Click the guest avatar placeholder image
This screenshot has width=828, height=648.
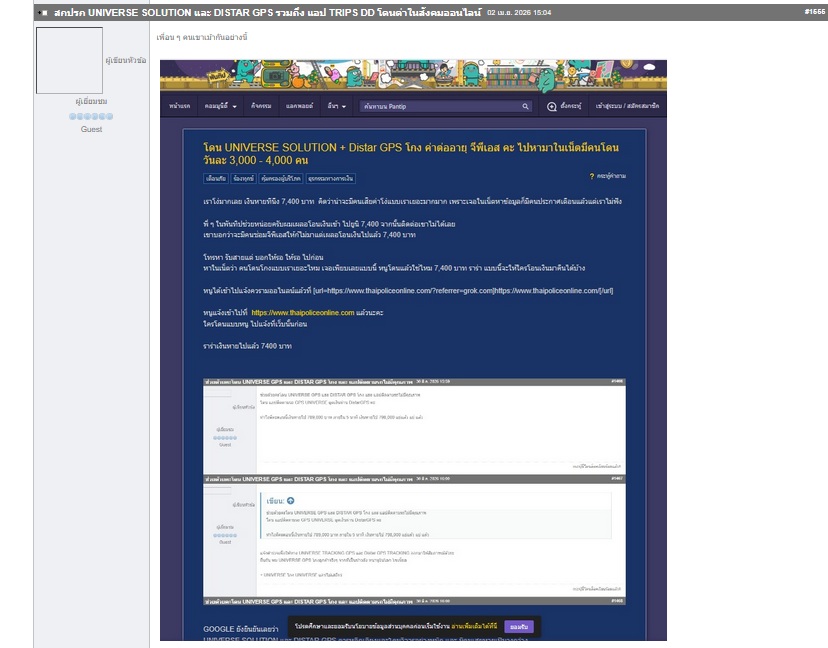tap(69, 61)
